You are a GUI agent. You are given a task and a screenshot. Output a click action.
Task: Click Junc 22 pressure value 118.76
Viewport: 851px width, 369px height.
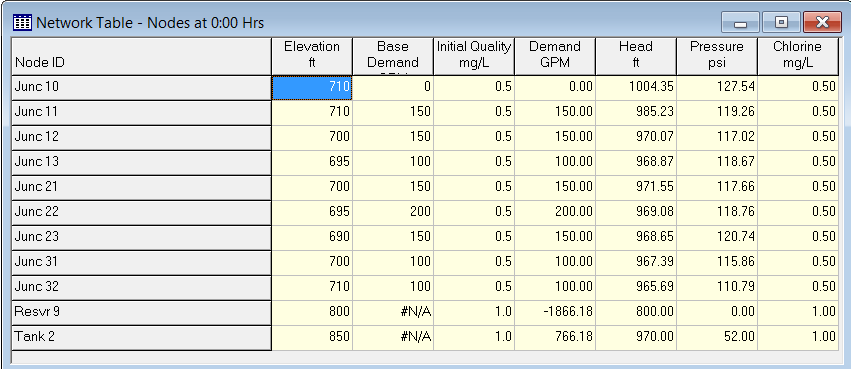[x=717, y=213]
